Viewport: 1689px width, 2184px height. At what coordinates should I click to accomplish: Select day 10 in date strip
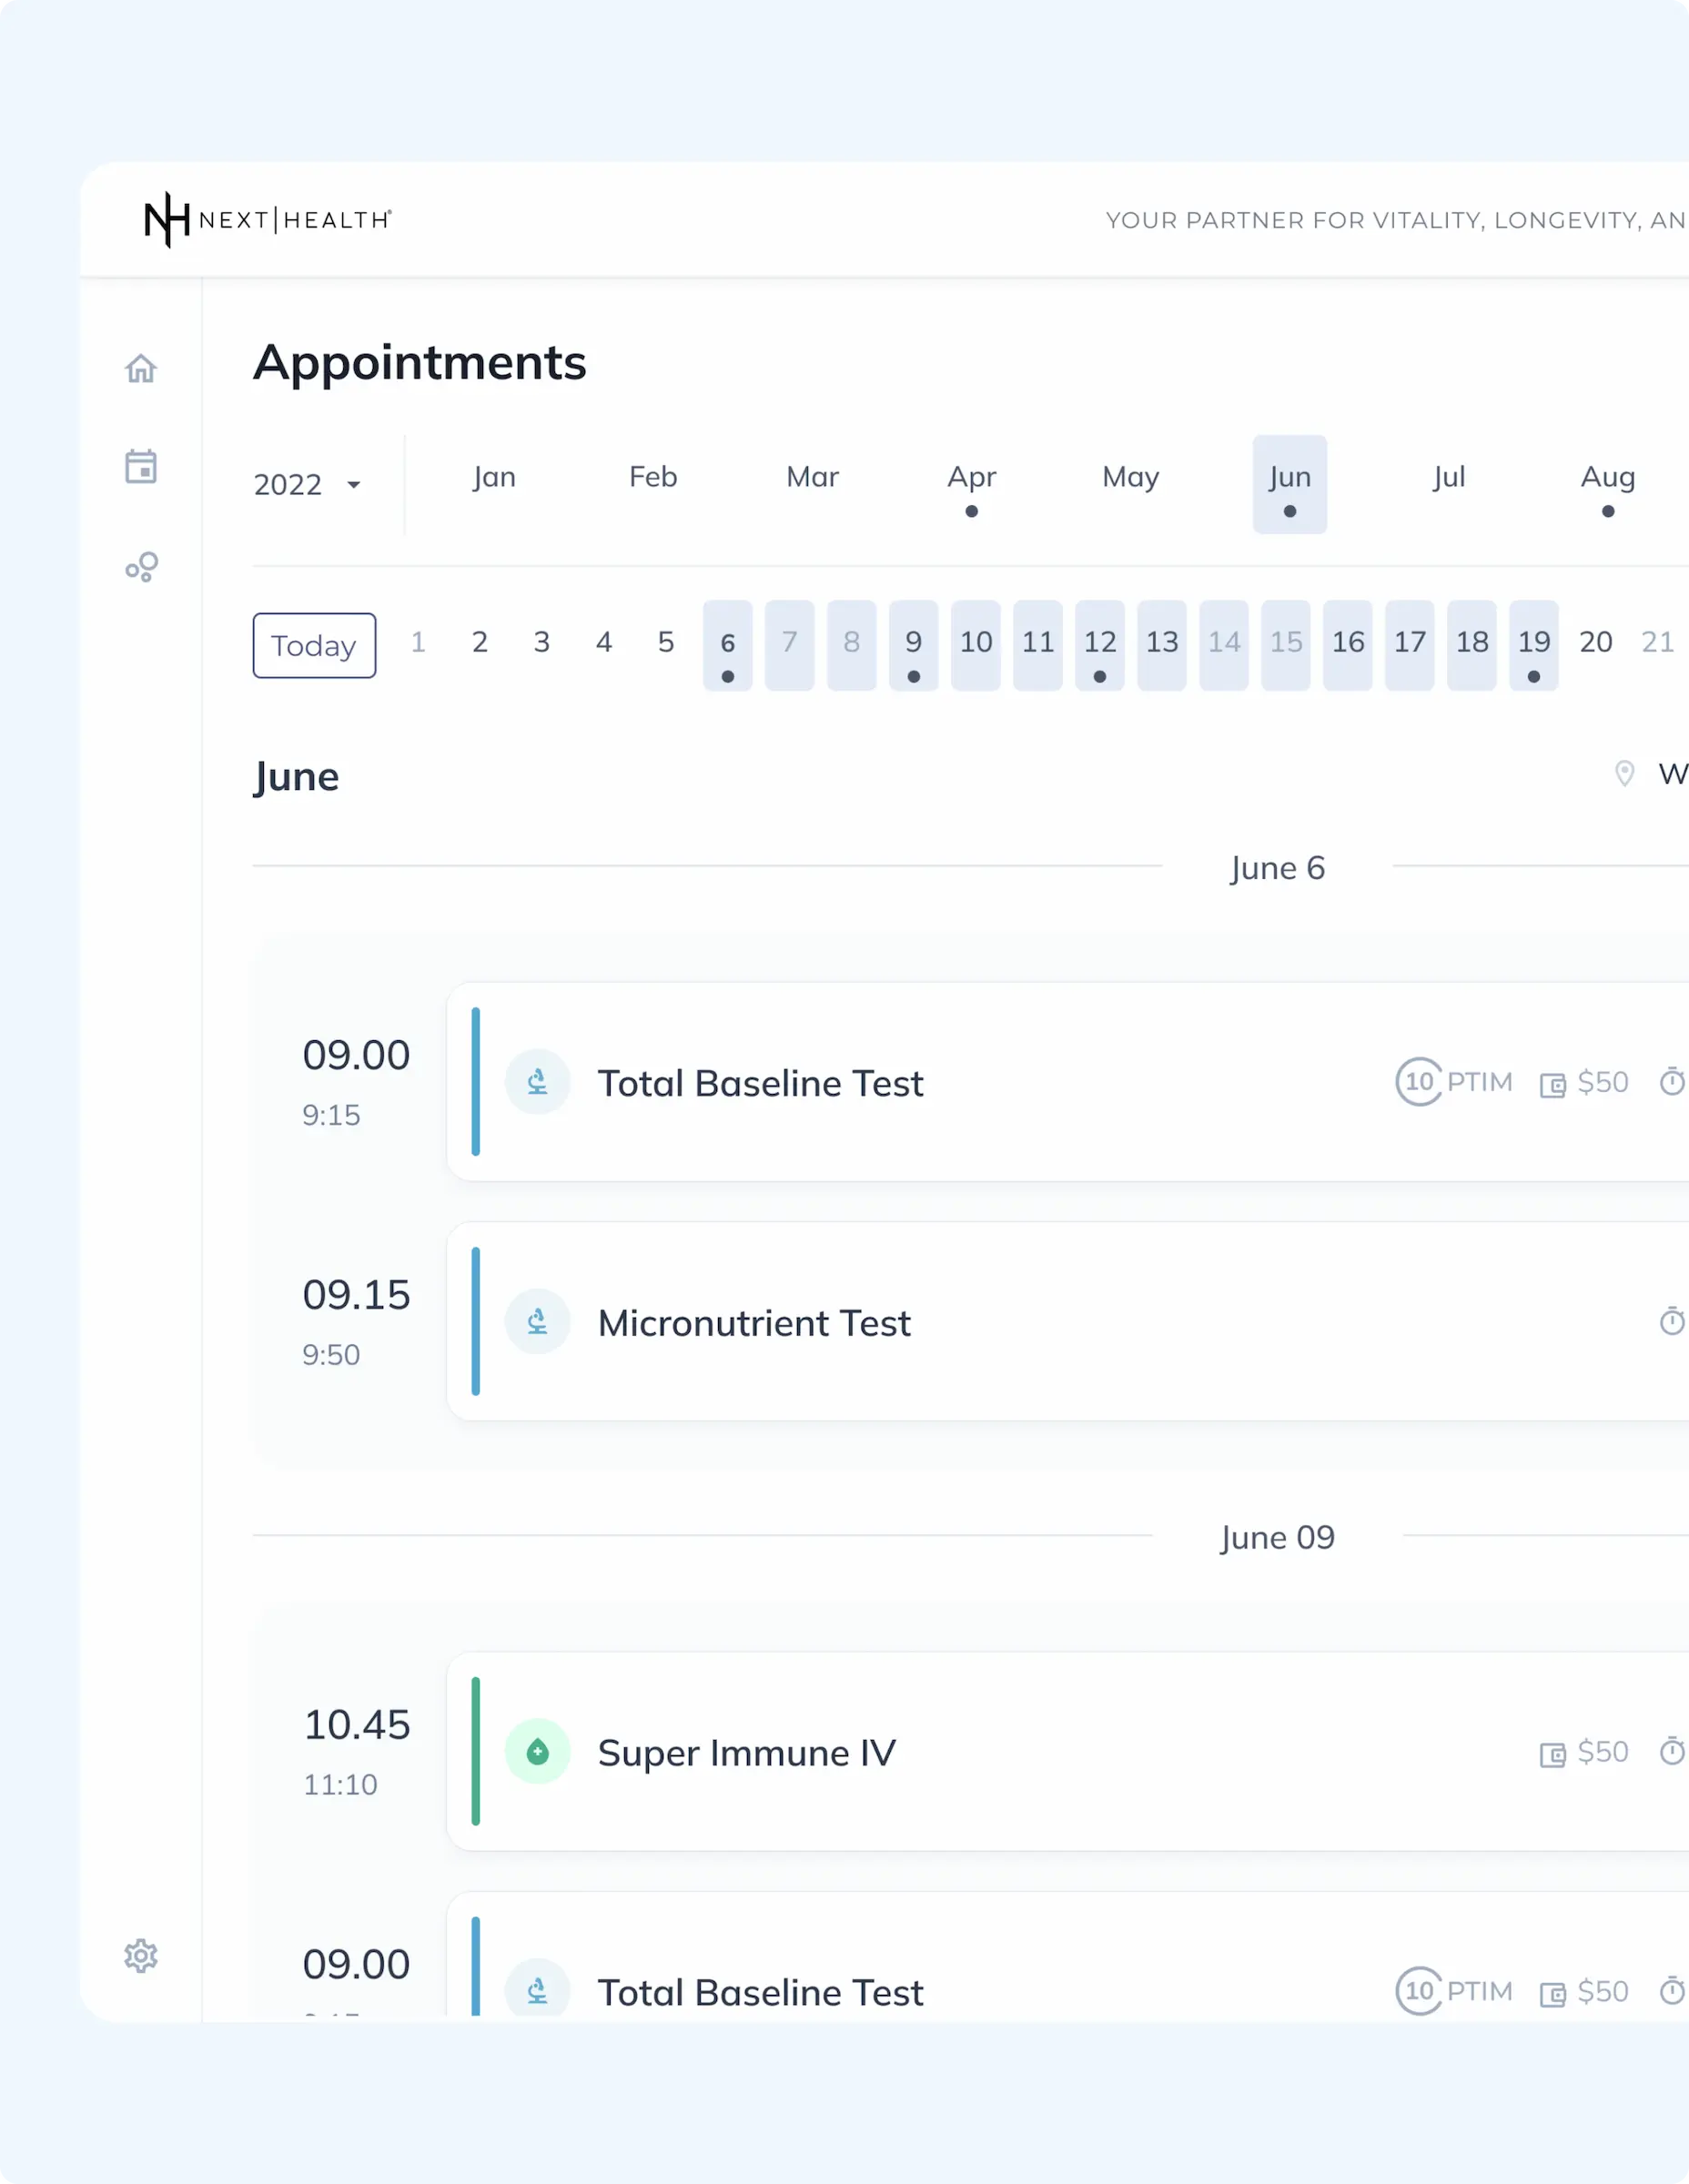[x=976, y=645]
